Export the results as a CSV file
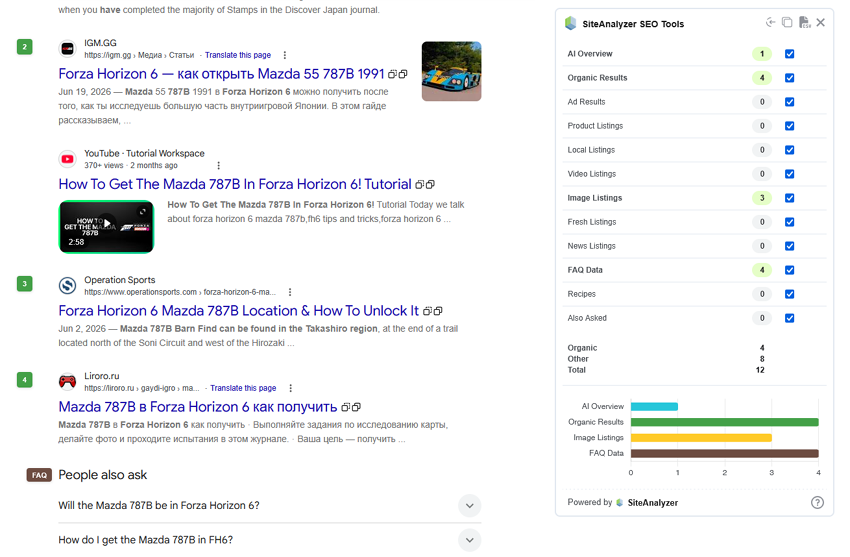Image resolution: width=850 pixels, height=557 pixels. [804, 22]
